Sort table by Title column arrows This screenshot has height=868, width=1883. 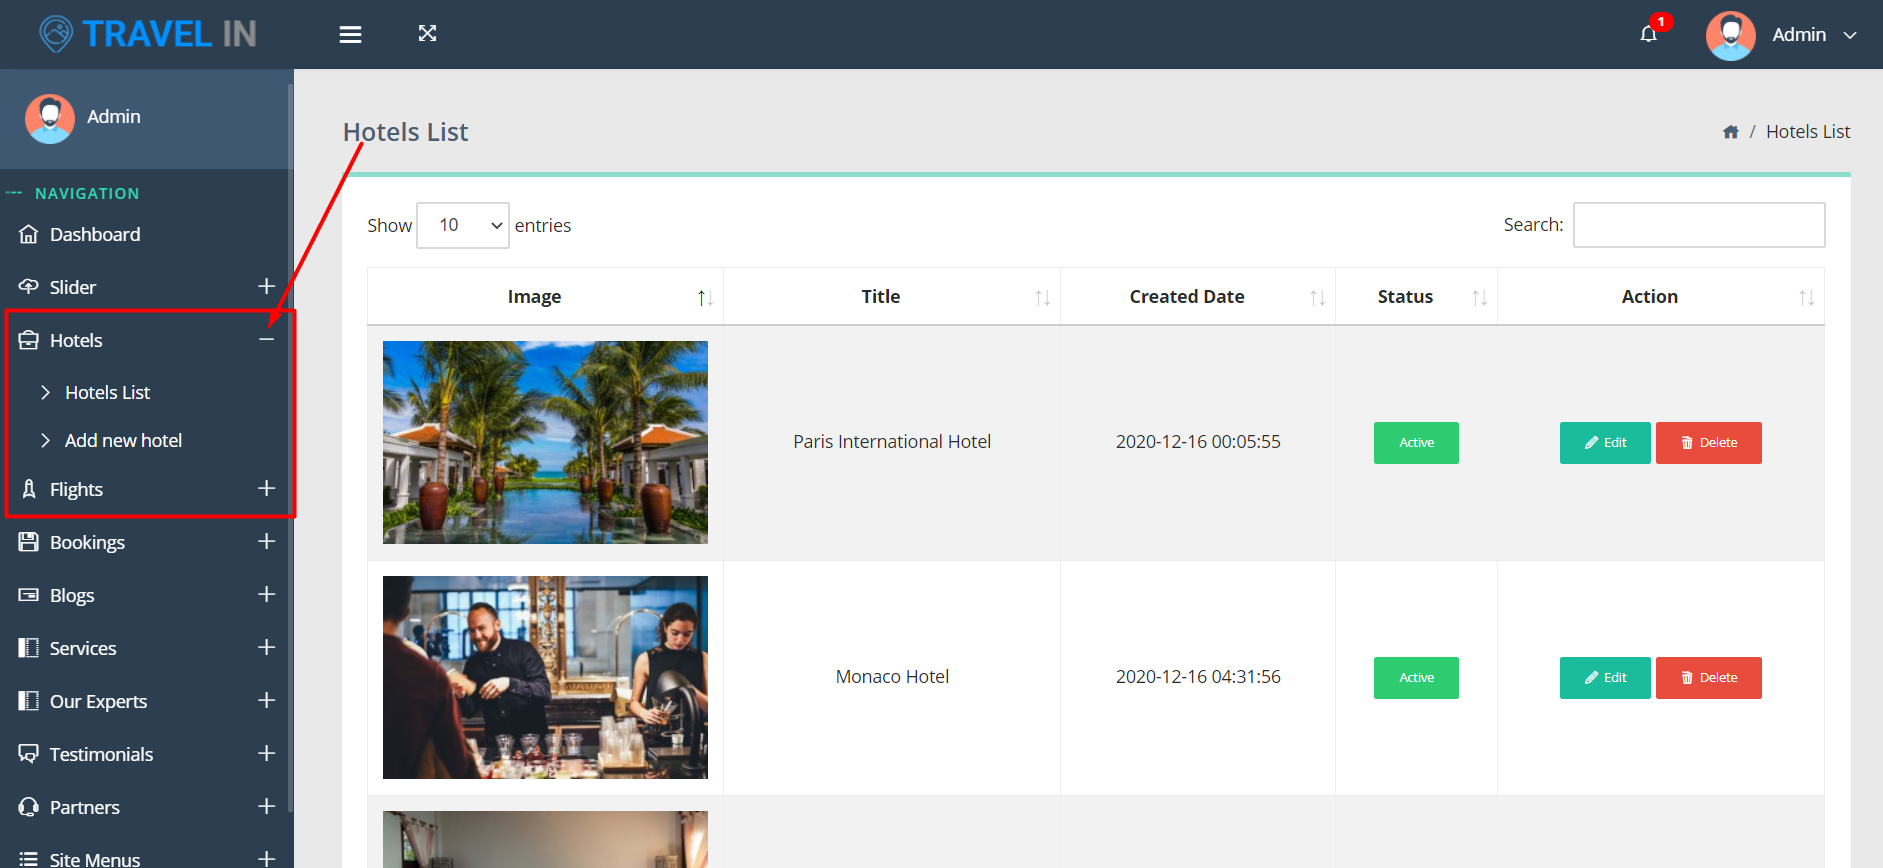pos(1042,298)
